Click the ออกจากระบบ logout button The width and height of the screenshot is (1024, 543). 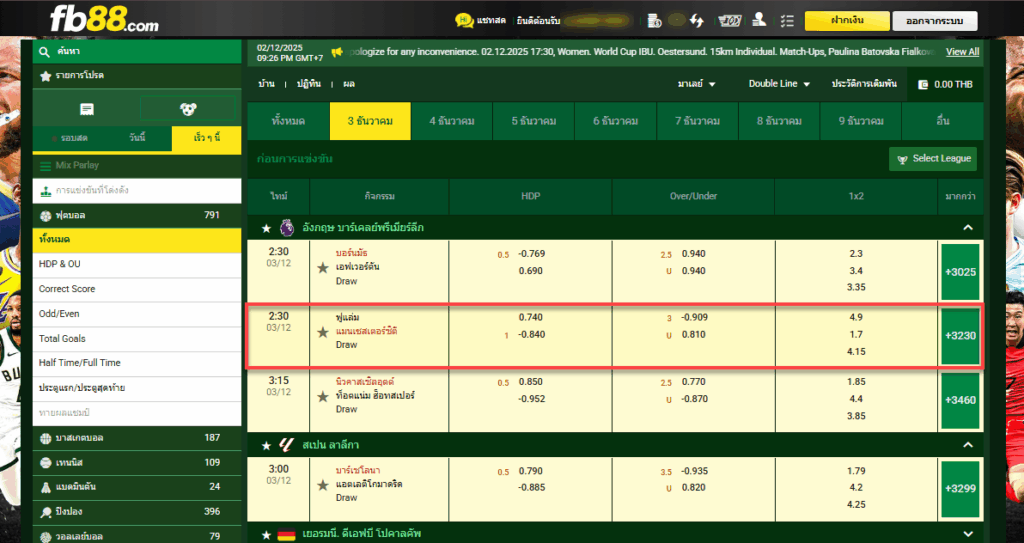pos(935,21)
